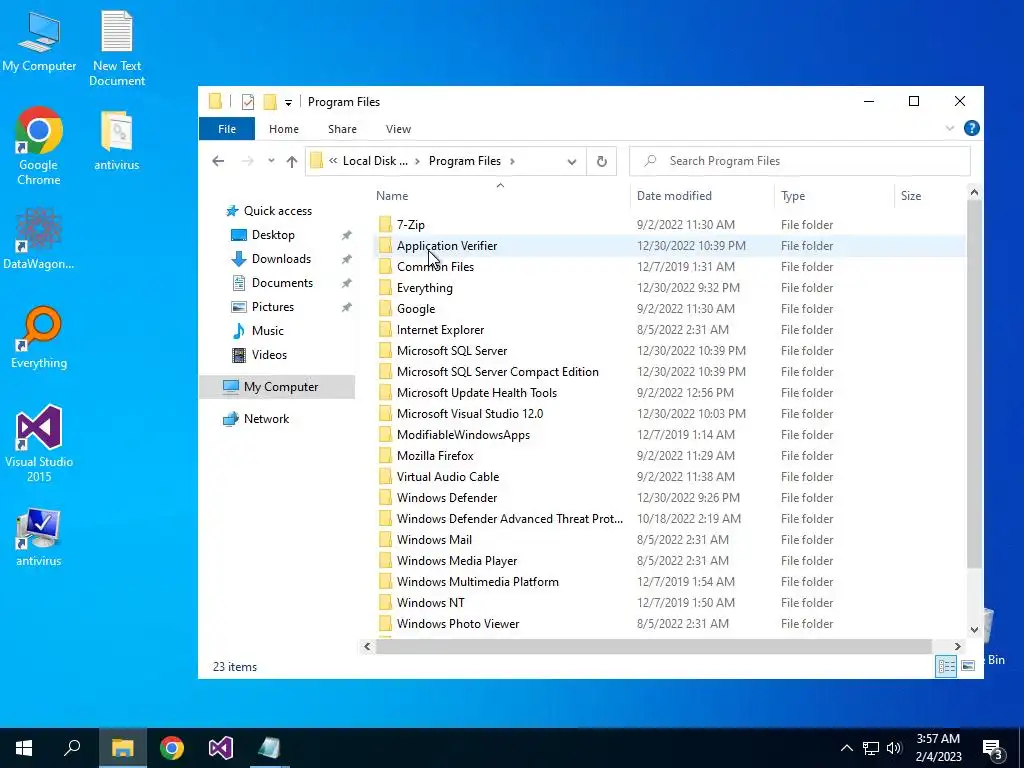The height and width of the screenshot is (768, 1024).
Task: Expand the address bar history dropdown
Action: click(571, 161)
